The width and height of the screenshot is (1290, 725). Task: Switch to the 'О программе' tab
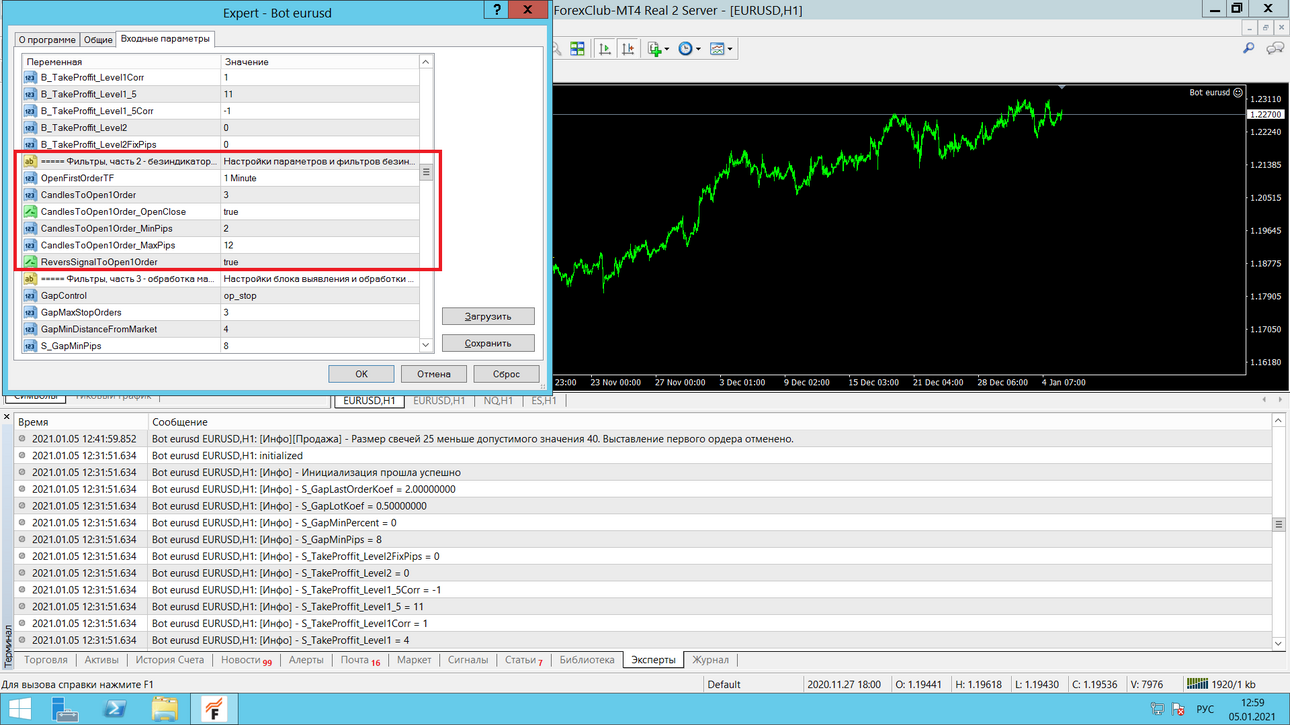point(47,40)
